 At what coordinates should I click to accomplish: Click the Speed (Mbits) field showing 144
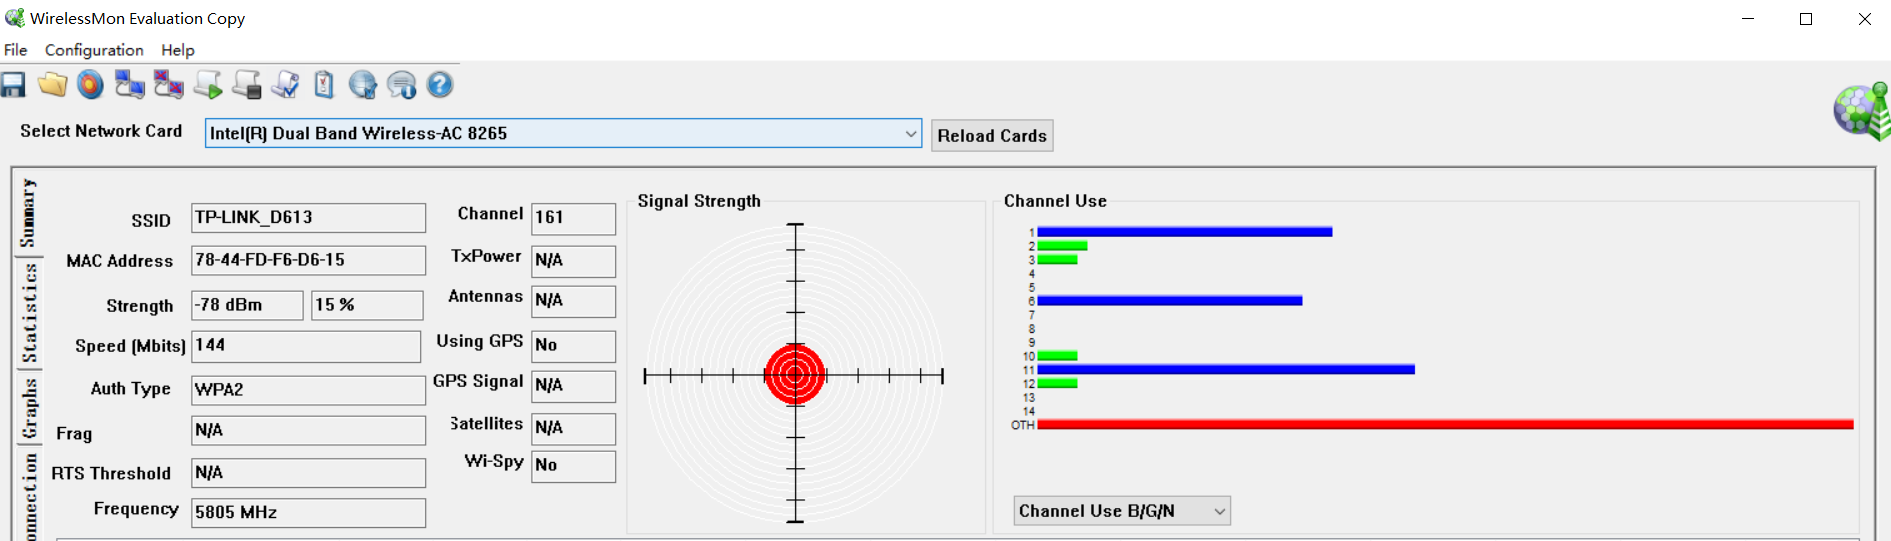(306, 347)
